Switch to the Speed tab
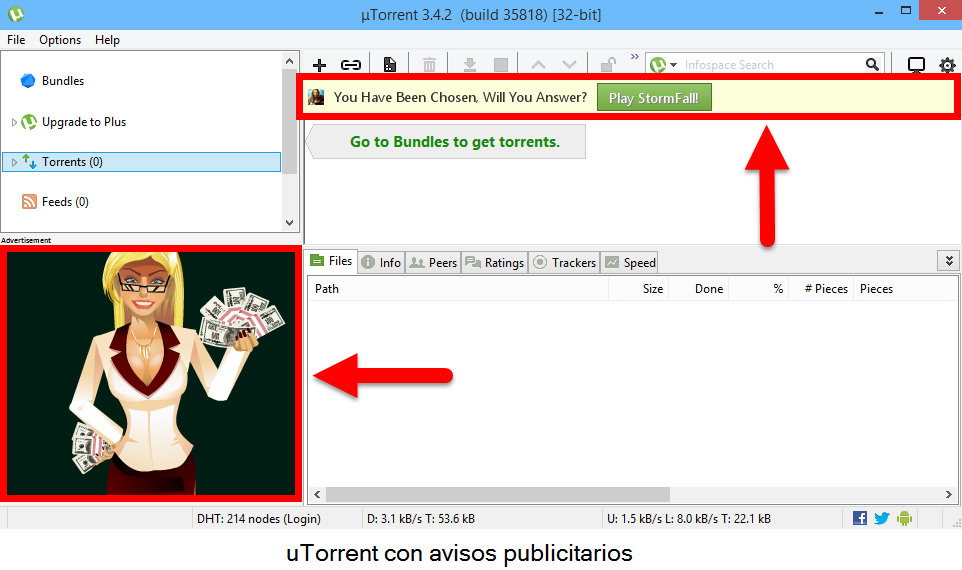 (630, 263)
